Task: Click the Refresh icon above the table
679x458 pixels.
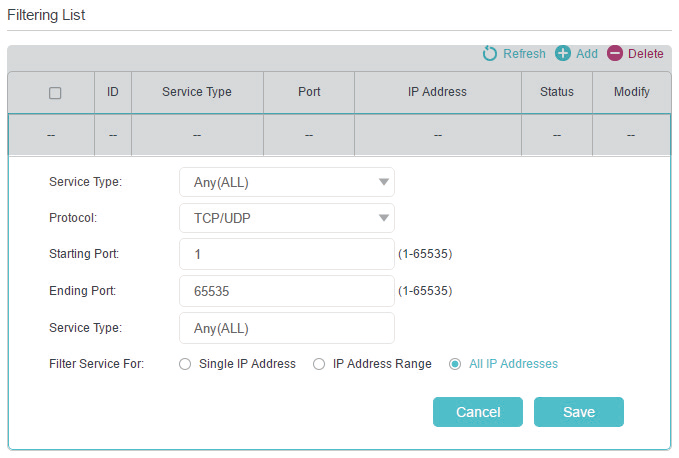Action: pos(490,54)
